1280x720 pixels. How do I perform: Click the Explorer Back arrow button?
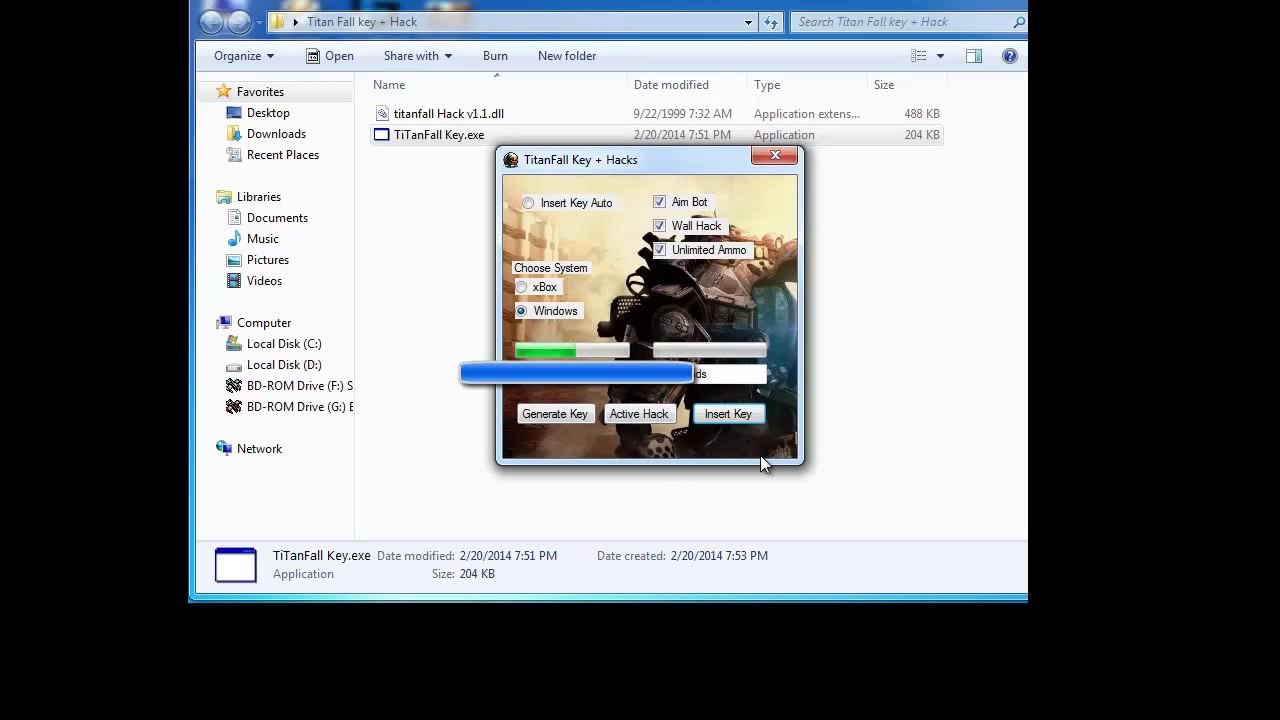(211, 22)
